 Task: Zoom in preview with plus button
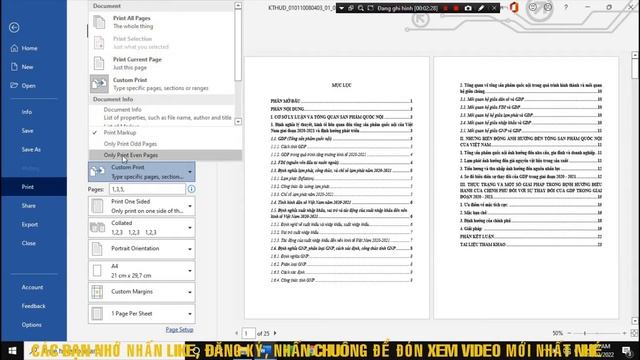click(624, 333)
